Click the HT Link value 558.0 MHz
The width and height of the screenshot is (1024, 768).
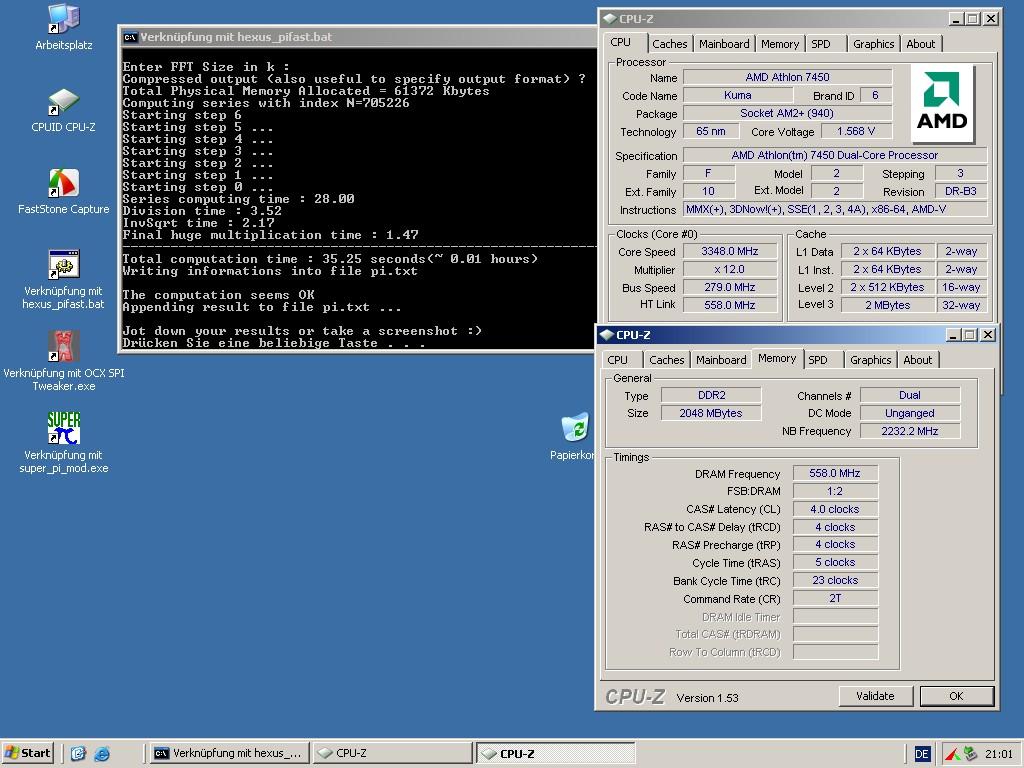(730, 305)
